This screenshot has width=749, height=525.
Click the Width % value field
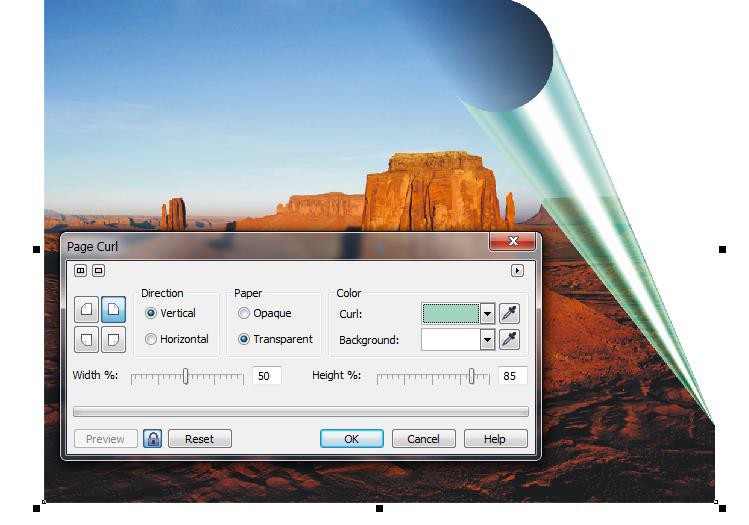[x=267, y=376]
